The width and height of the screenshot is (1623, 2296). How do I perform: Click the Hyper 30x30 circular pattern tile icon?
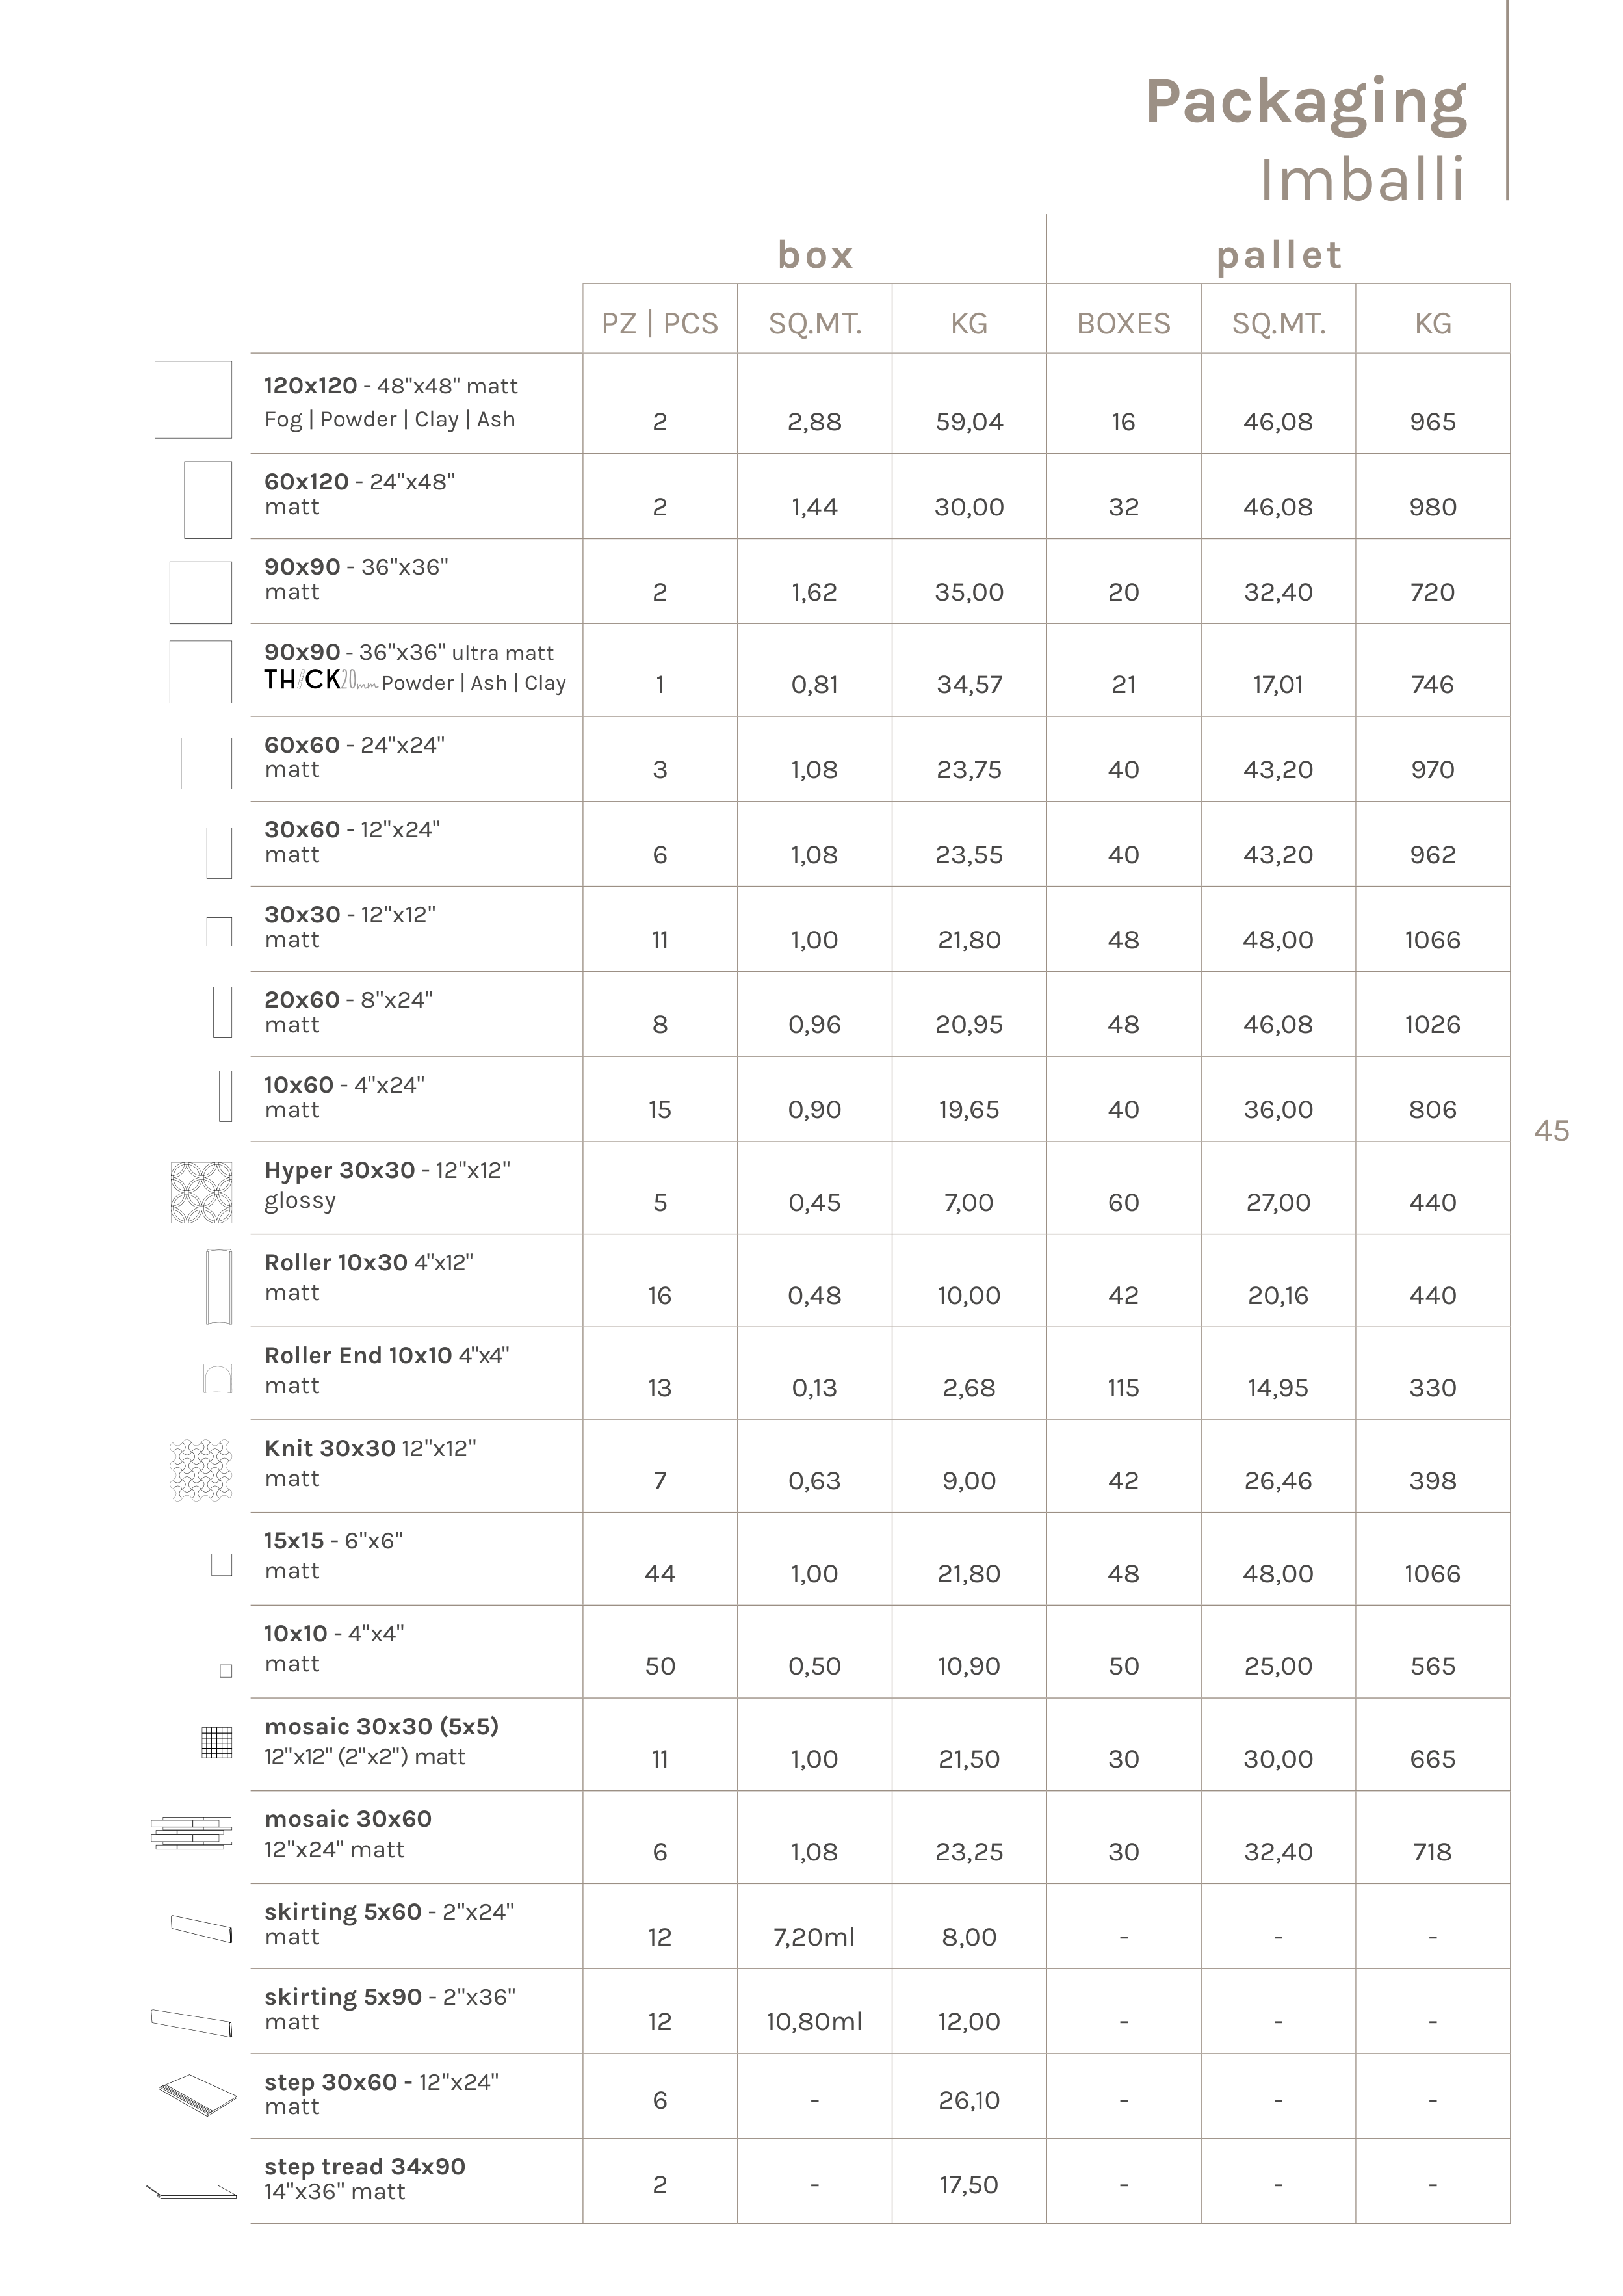coord(201,1192)
